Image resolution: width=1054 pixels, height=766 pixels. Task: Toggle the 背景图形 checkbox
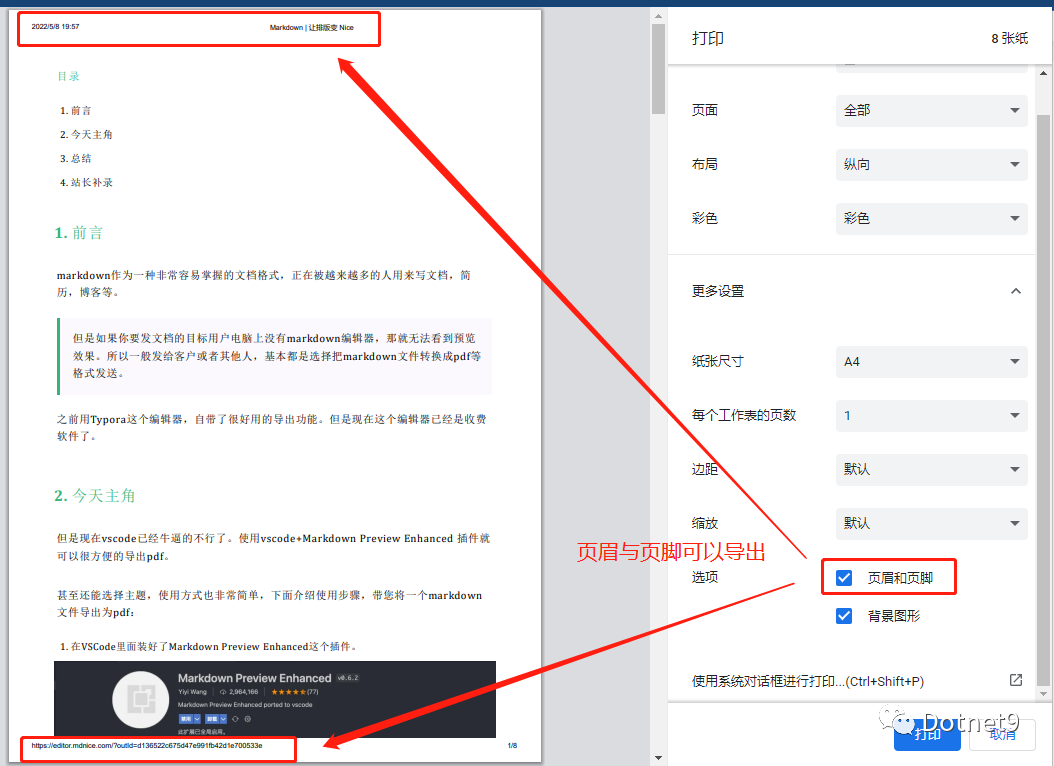(x=844, y=616)
